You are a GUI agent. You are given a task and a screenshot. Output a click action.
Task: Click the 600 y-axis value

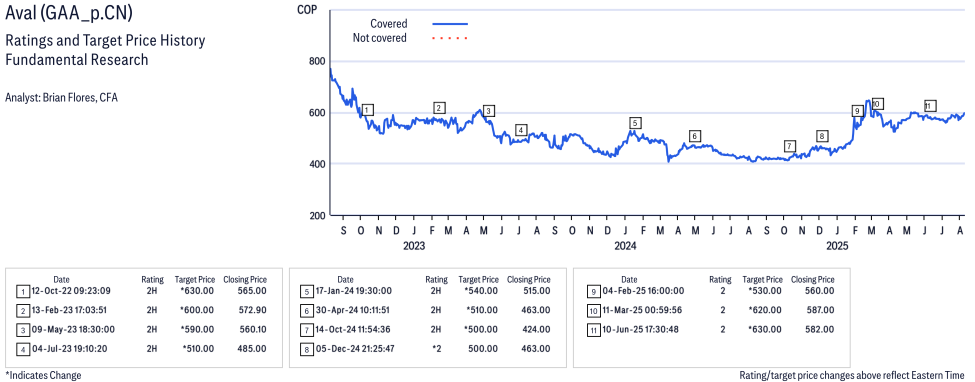click(316, 113)
